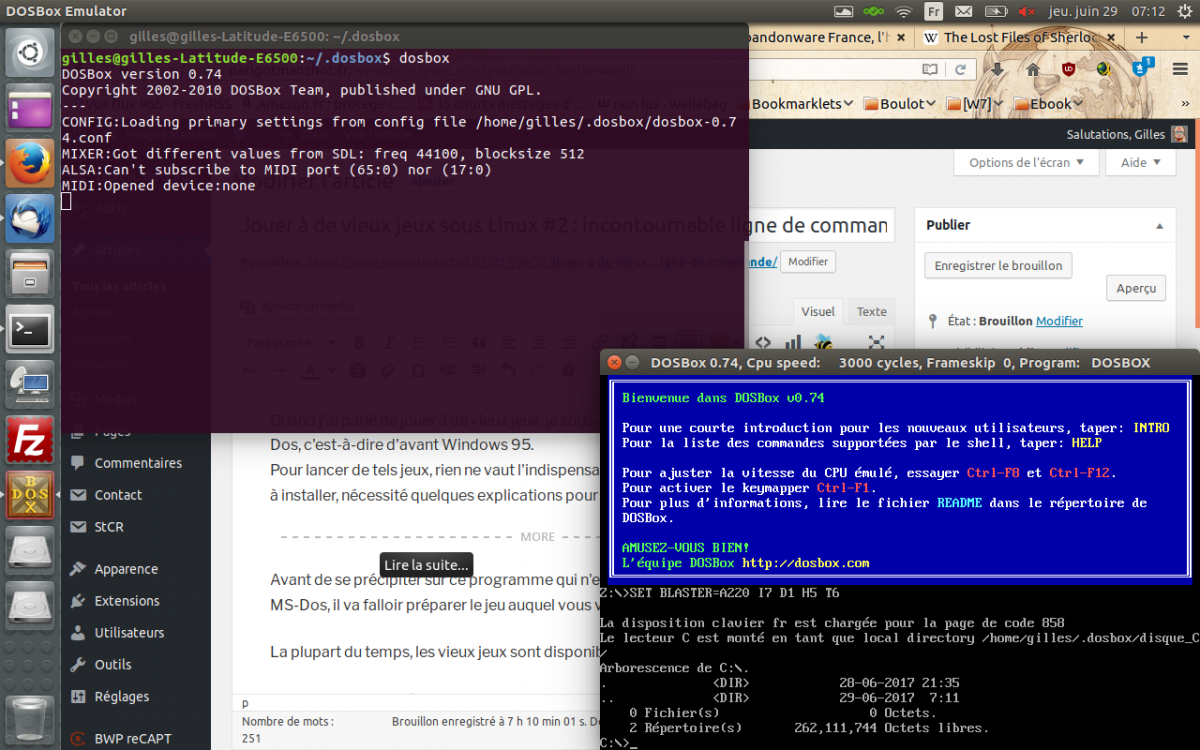Open Firefox downloads arrow

(998, 70)
